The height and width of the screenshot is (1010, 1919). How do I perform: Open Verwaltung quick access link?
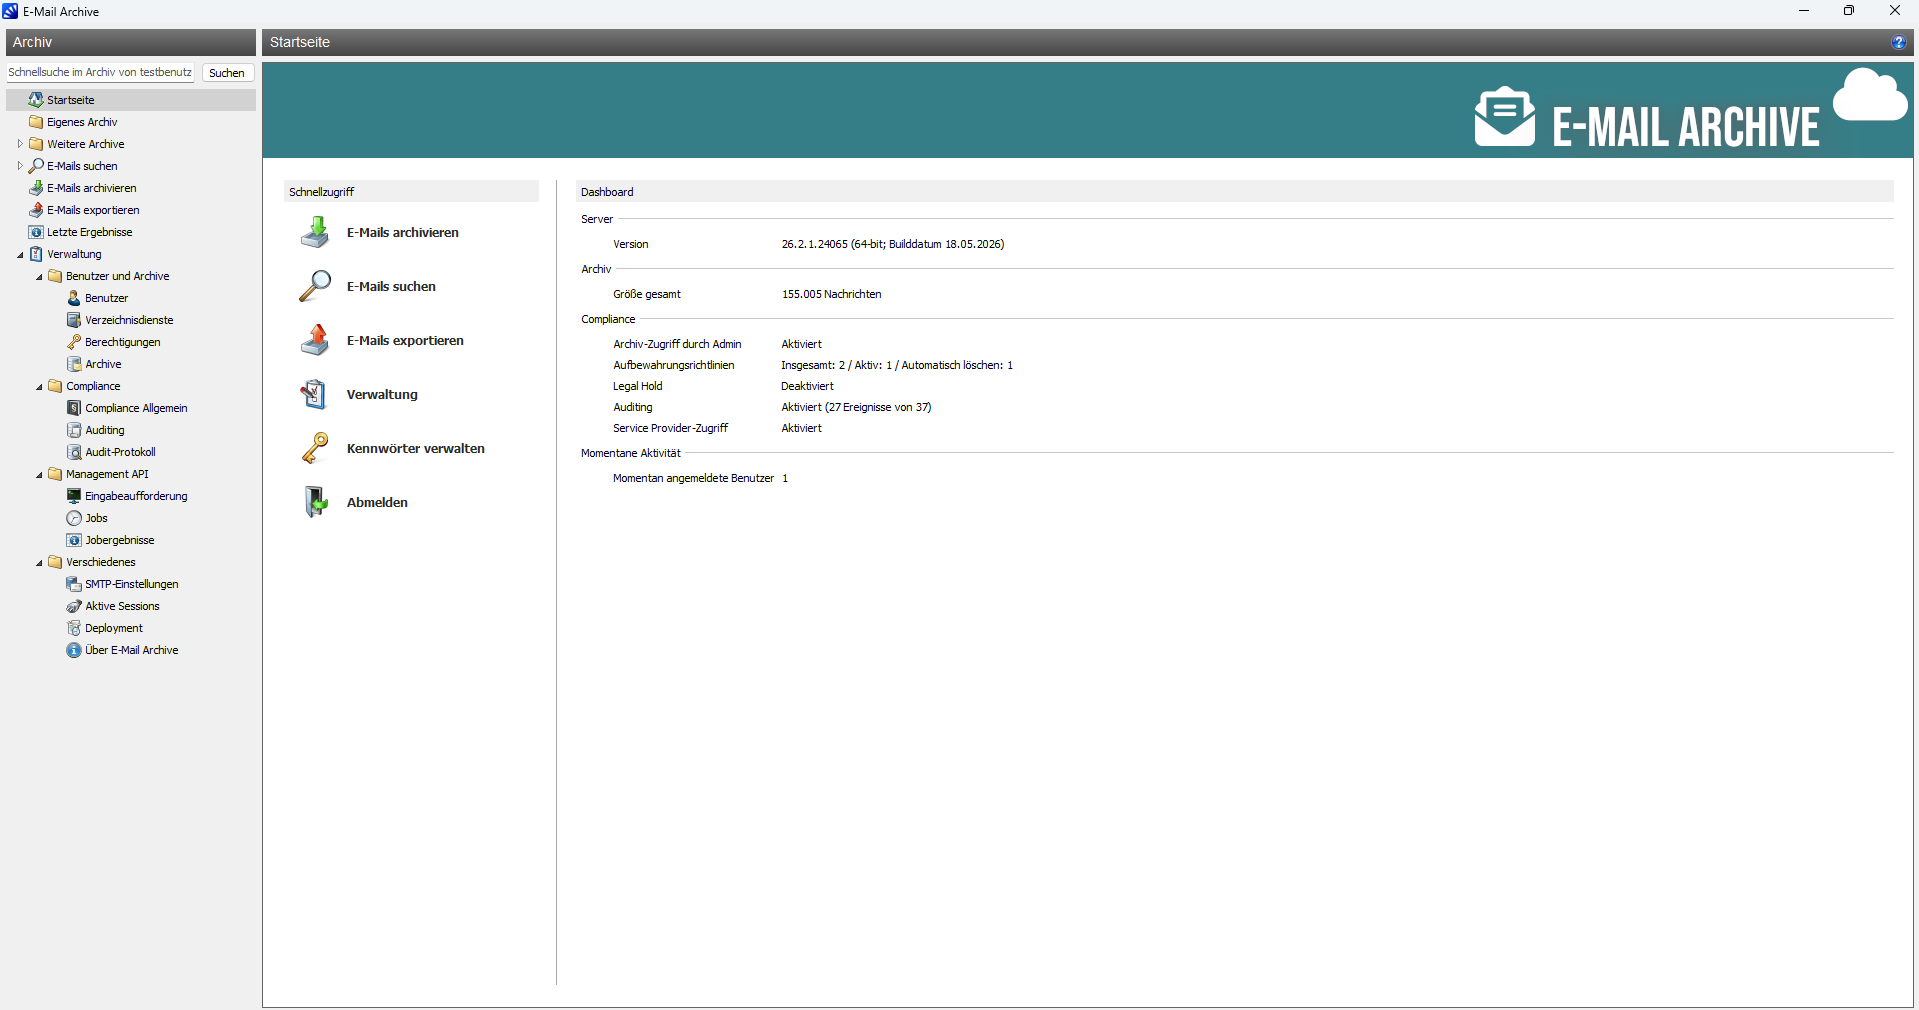click(x=382, y=395)
